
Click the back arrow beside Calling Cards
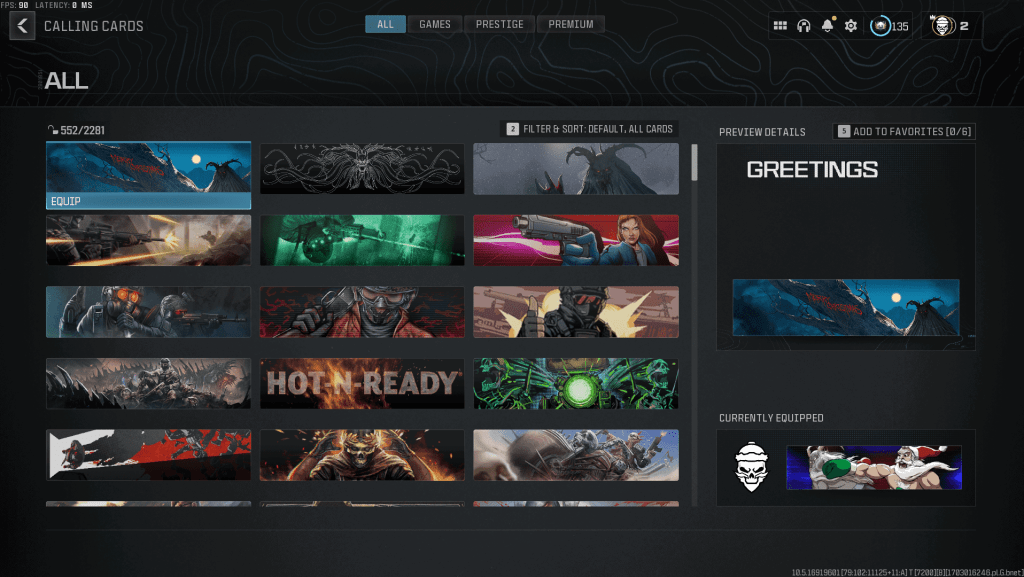[x=22, y=25]
